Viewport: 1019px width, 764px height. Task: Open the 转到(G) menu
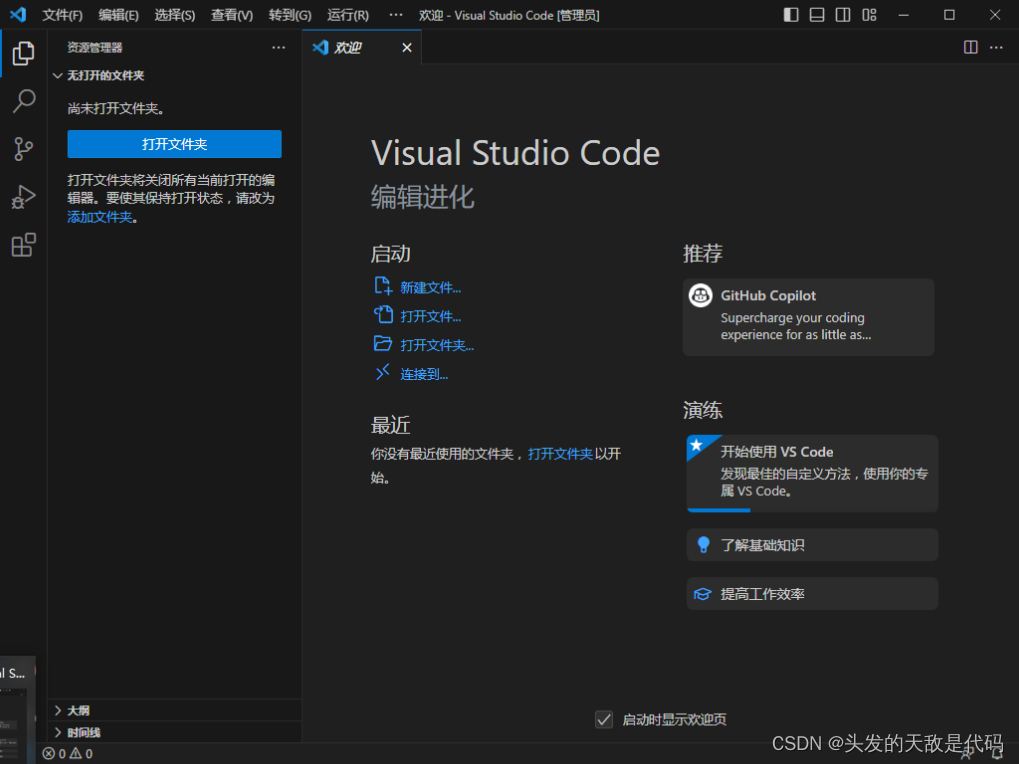click(x=290, y=15)
